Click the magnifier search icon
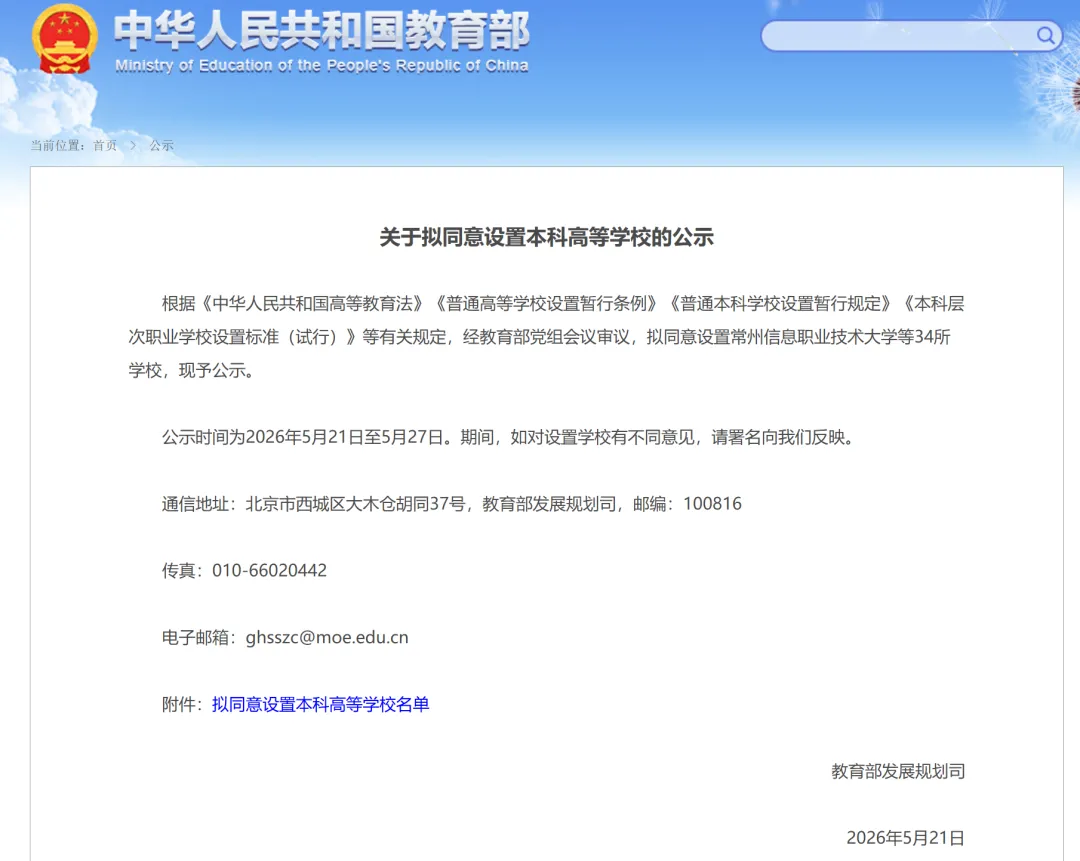 (x=1045, y=35)
